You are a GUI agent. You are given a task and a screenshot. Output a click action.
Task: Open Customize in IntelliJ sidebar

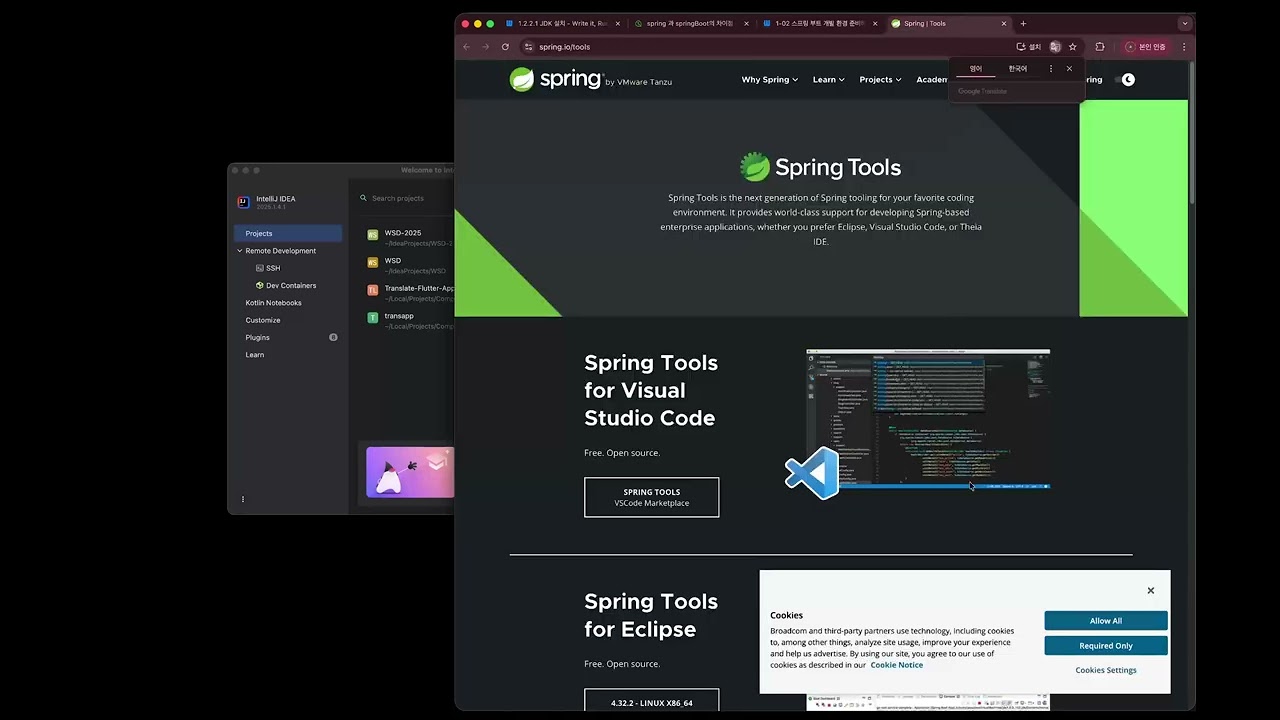click(x=263, y=320)
